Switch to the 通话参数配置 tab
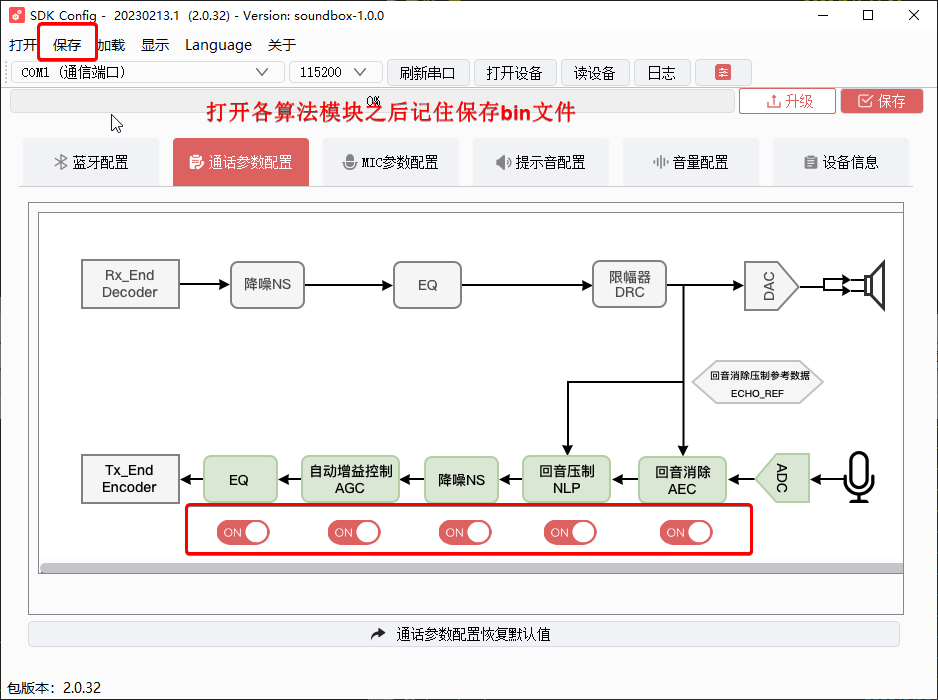938x700 pixels. pyautogui.click(x=241, y=162)
